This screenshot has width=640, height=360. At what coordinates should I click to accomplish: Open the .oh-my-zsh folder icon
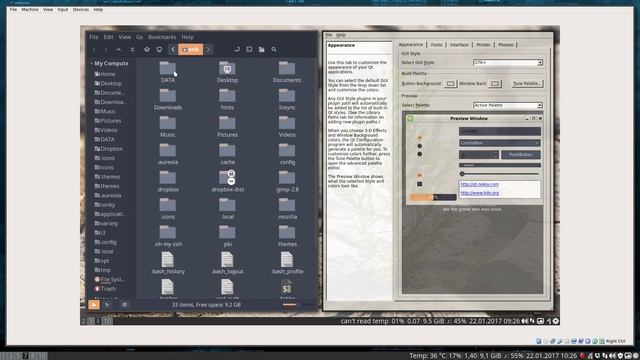coord(168,232)
